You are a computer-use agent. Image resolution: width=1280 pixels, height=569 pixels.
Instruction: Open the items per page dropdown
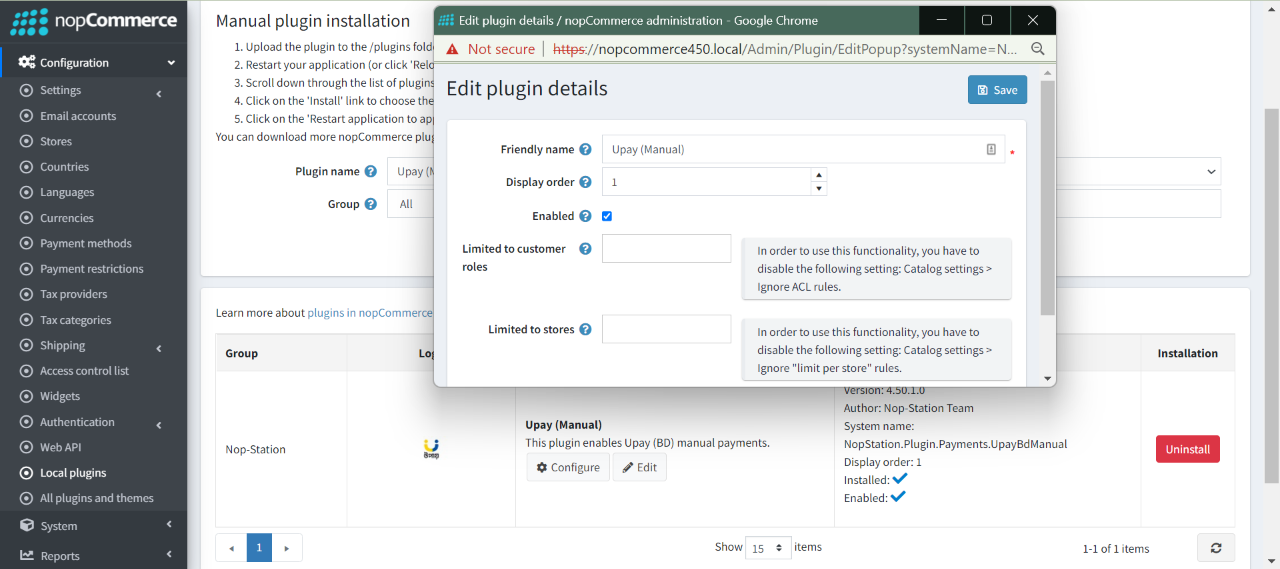[x=769, y=548]
